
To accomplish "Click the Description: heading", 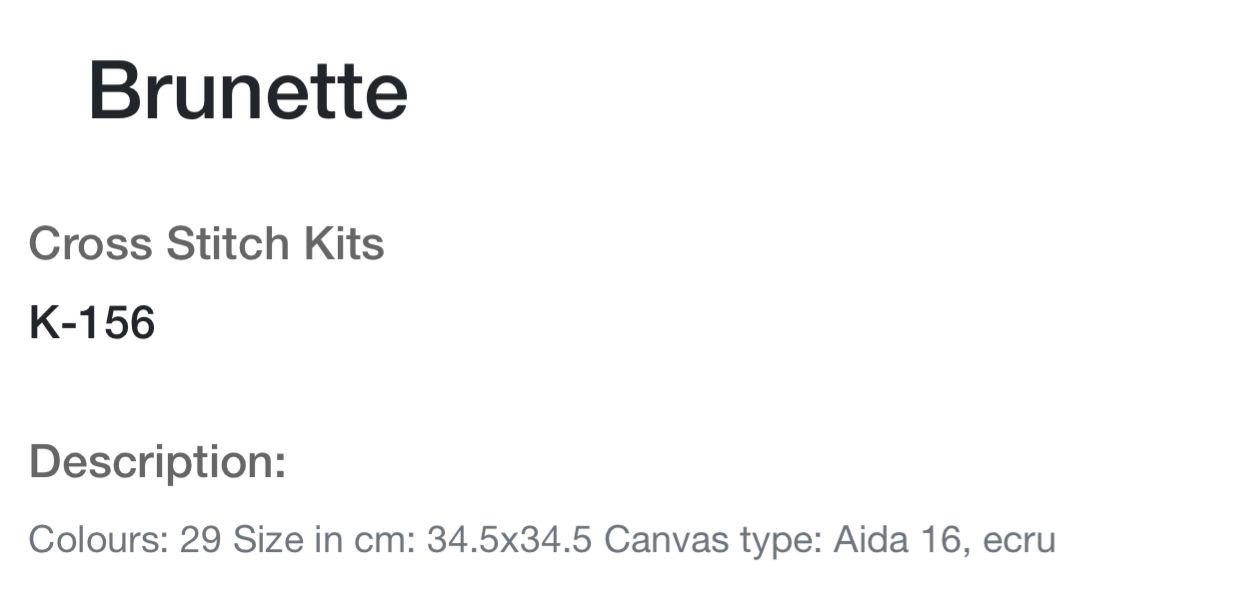I will 158,462.
